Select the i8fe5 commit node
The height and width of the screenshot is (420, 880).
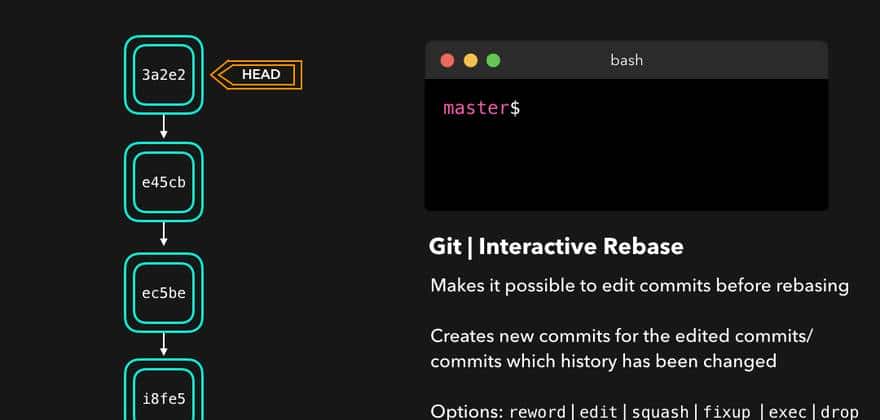coord(164,398)
